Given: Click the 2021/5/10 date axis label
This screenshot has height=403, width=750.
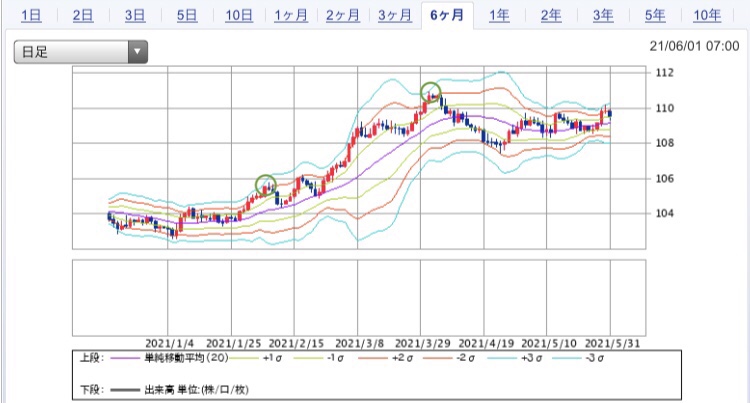Looking at the screenshot, I should [x=549, y=343].
